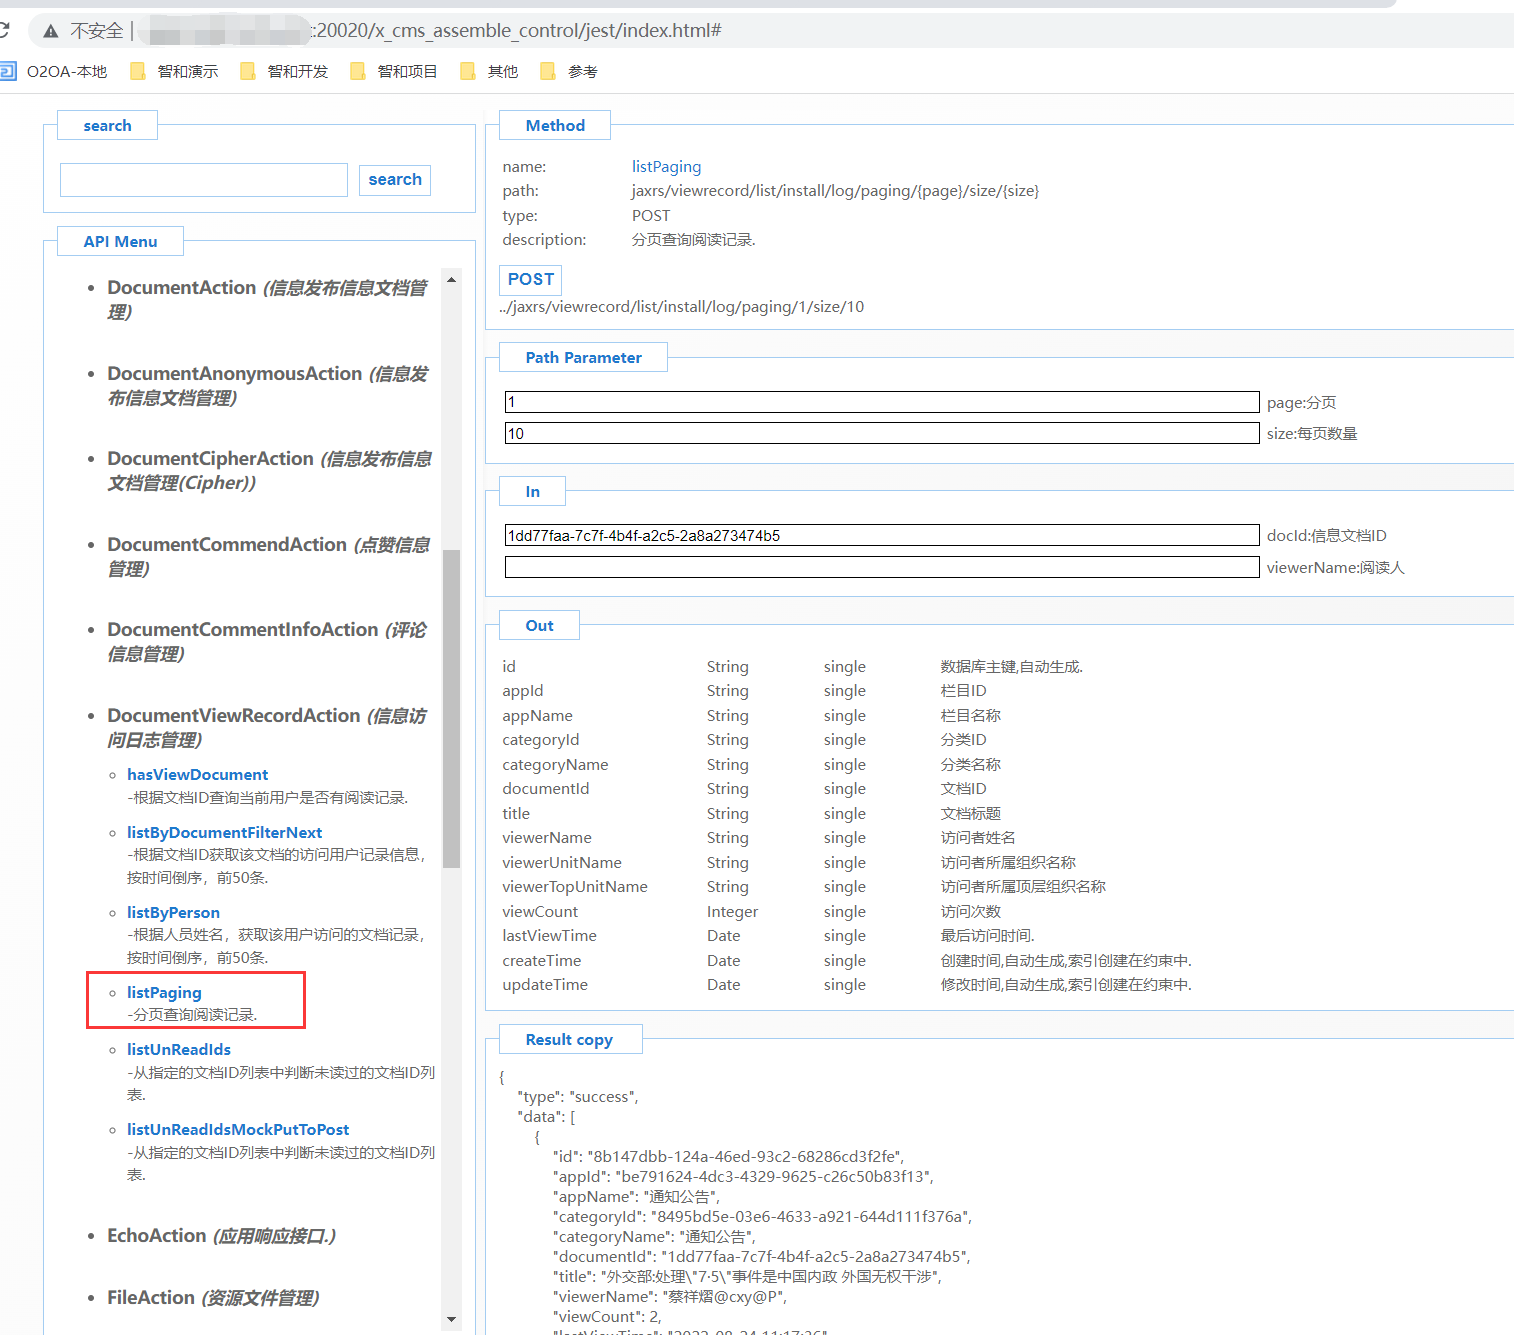The image size is (1514, 1335).
Task: Expand the DocumentCommendAction API group
Action: pos(226,545)
